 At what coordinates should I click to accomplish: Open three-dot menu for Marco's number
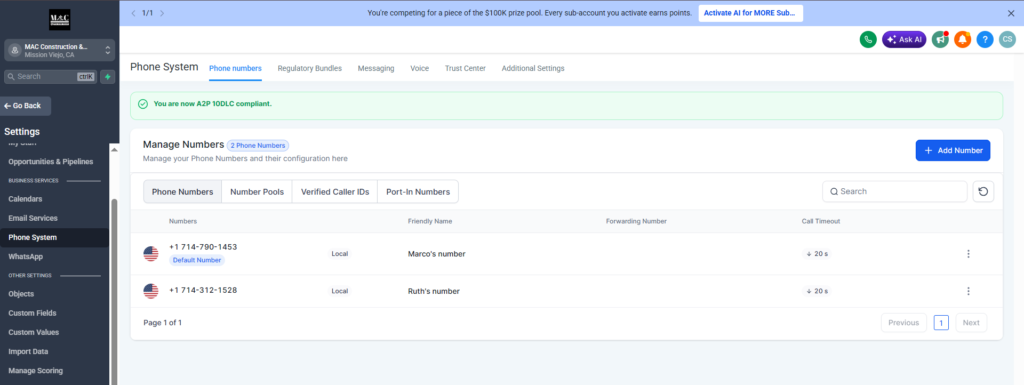click(968, 254)
